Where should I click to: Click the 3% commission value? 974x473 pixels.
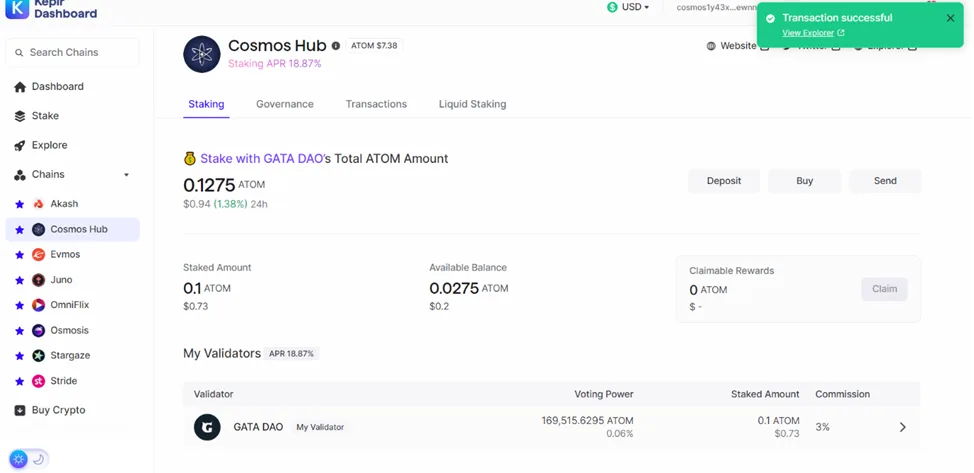(822, 428)
